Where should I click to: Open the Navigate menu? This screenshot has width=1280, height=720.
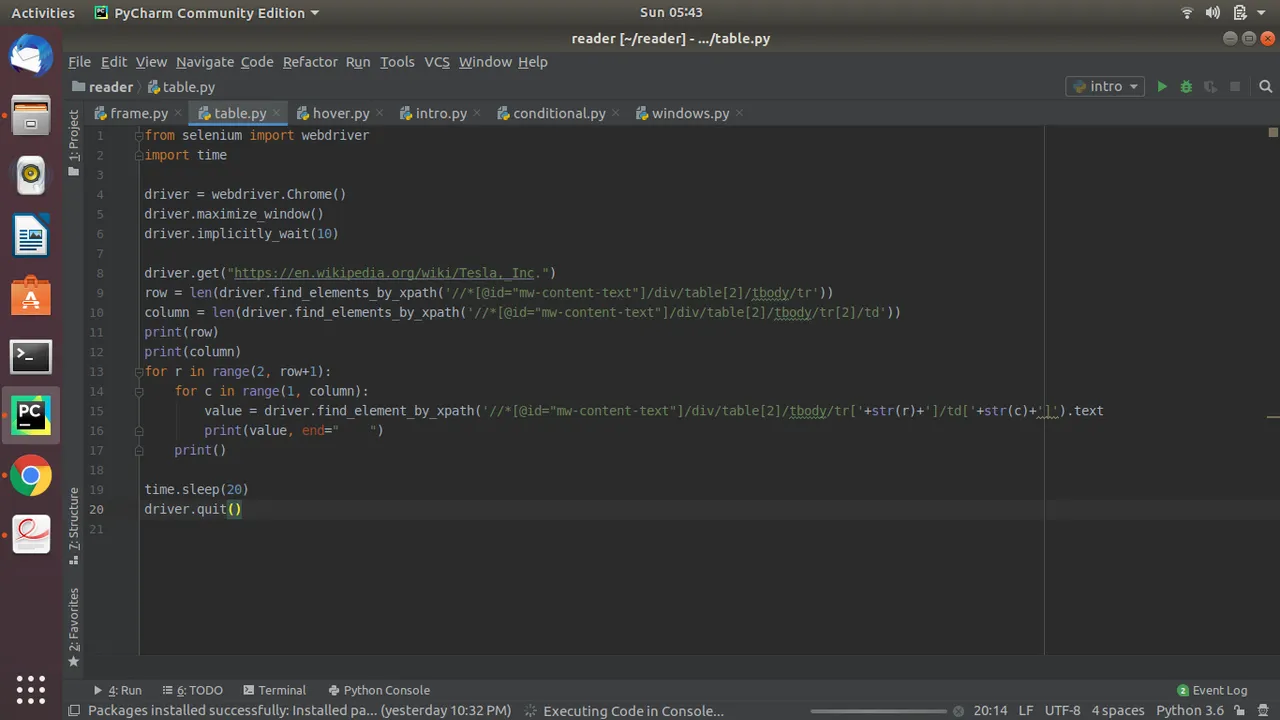click(x=205, y=62)
